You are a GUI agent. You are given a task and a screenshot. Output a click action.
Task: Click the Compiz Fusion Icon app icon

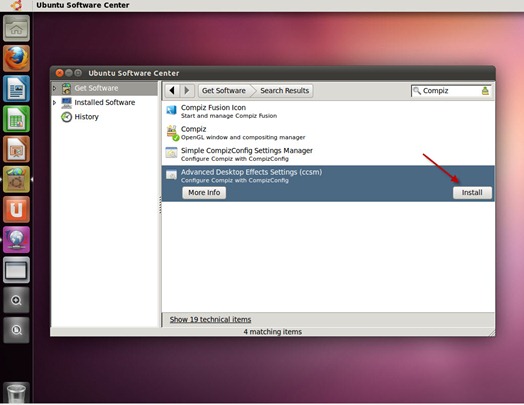(171, 110)
